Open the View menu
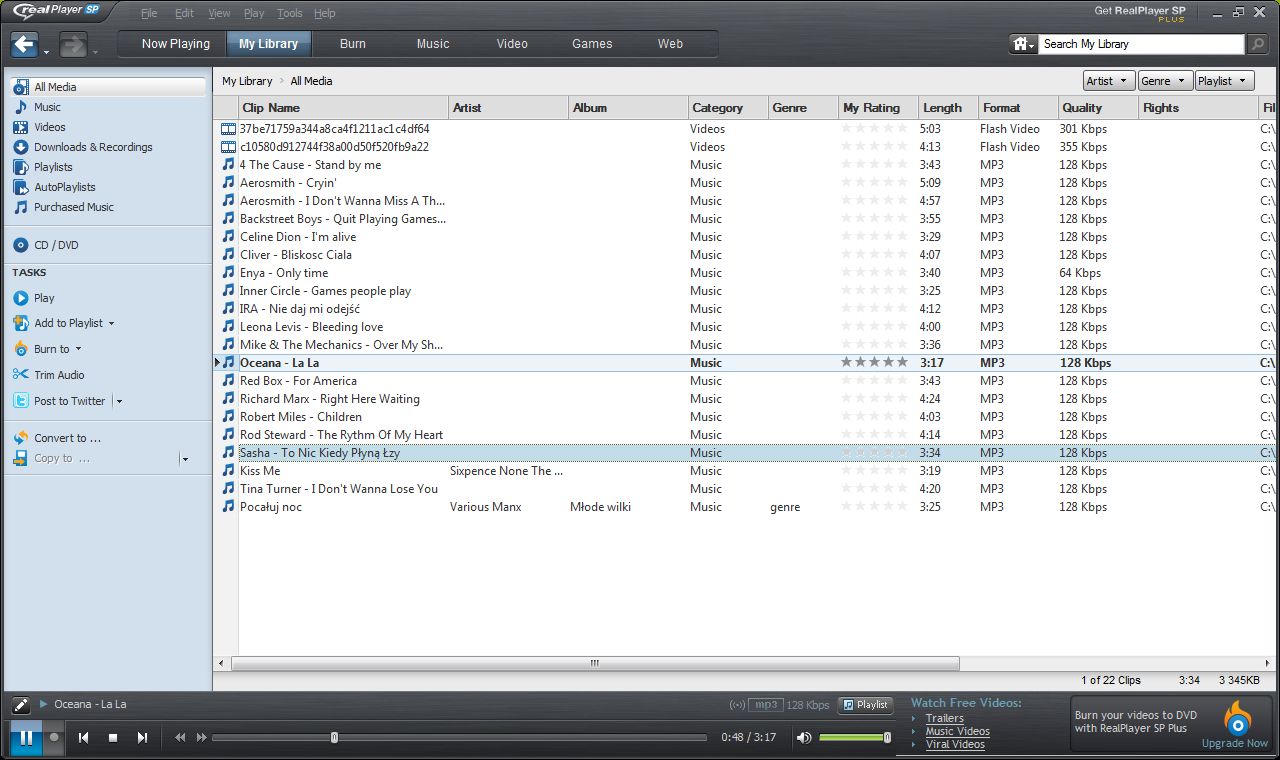1280x760 pixels. coord(219,13)
